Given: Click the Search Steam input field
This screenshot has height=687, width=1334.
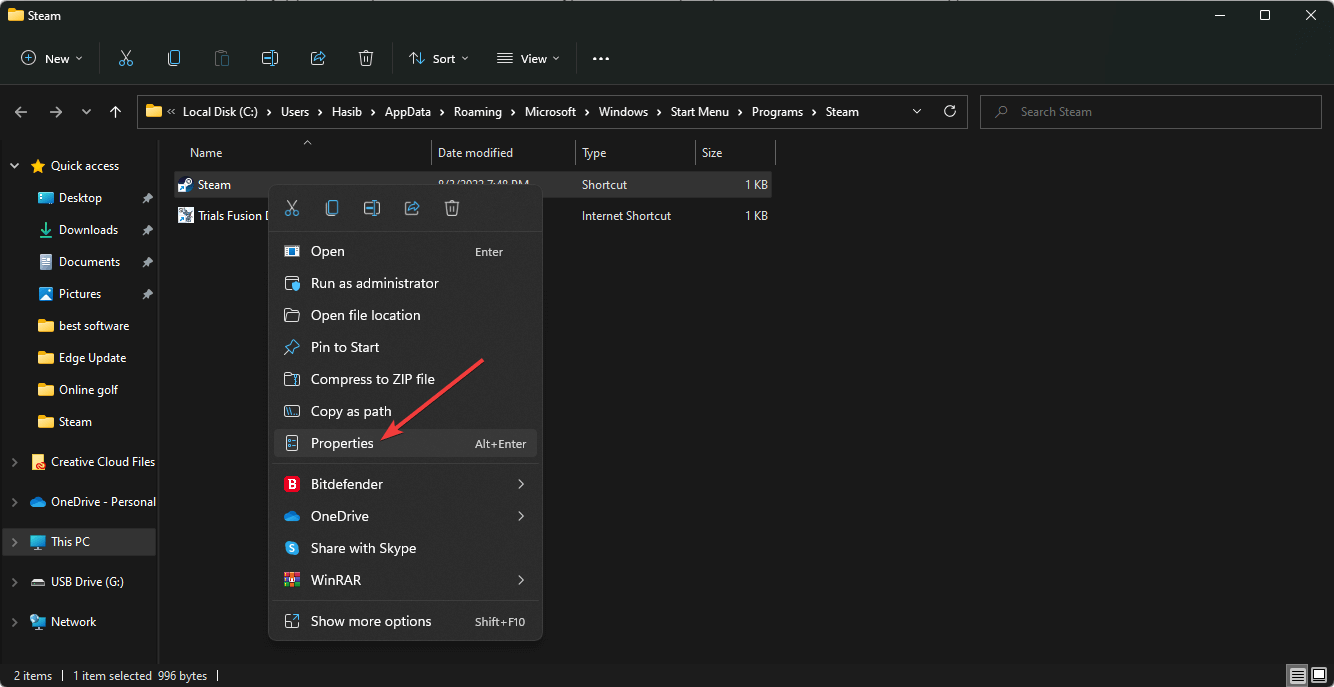Looking at the screenshot, I should pyautogui.click(x=1151, y=112).
